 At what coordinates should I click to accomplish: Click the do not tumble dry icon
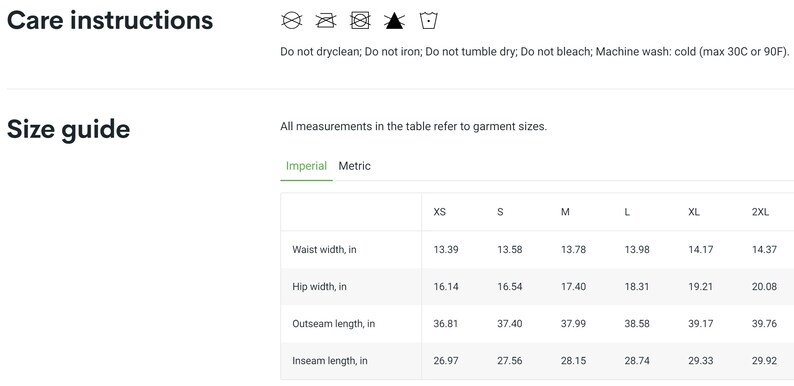(x=360, y=20)
